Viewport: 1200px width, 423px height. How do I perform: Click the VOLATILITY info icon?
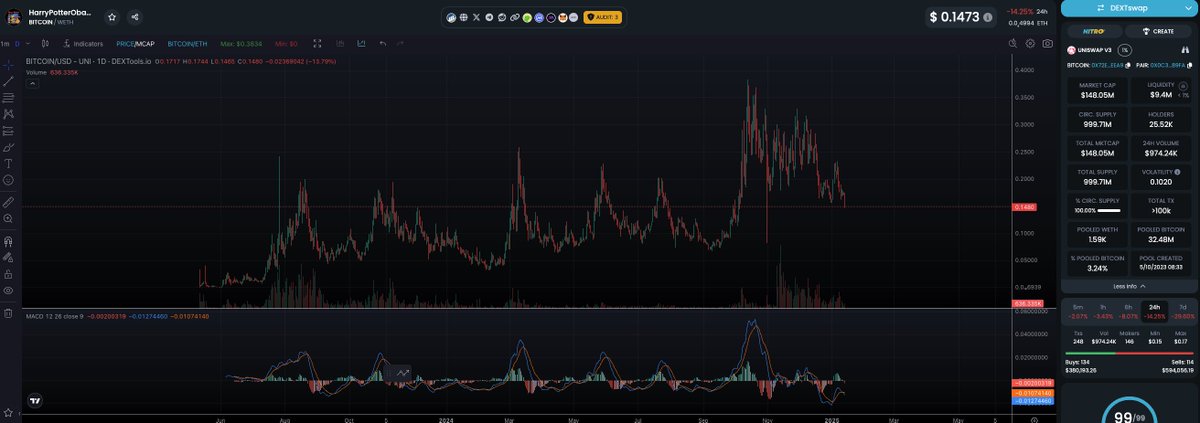coord(1178,172)
